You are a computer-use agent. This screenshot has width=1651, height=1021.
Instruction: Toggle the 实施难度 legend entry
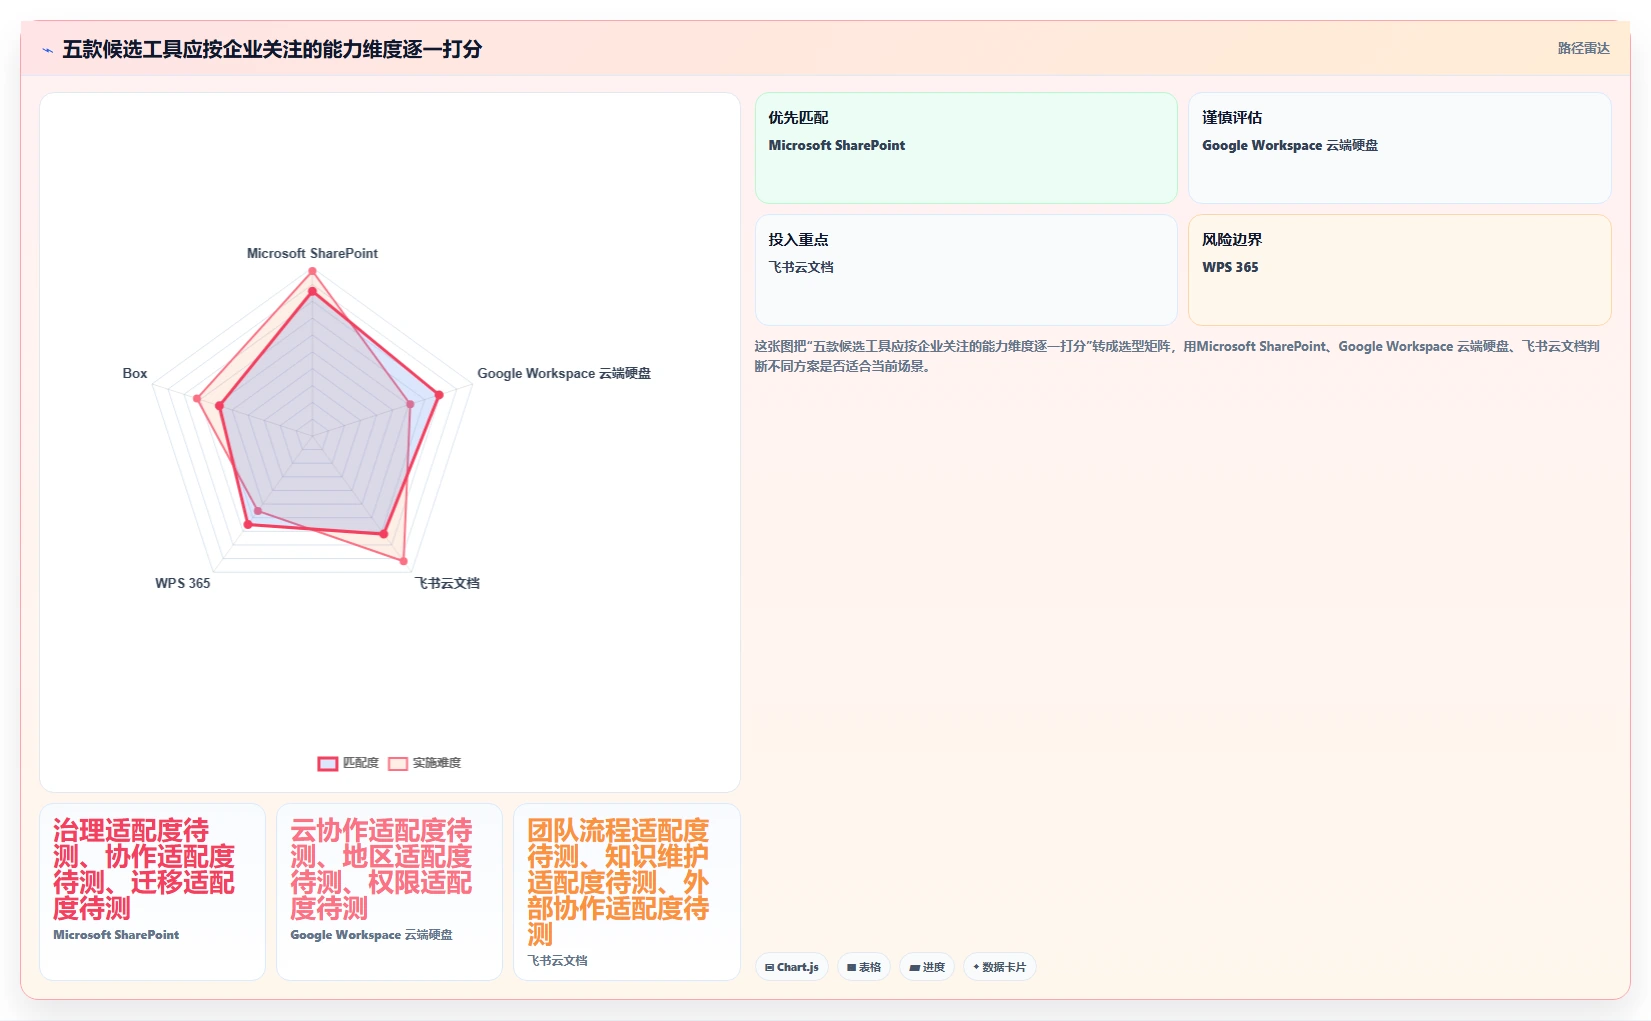coord(424,763)
